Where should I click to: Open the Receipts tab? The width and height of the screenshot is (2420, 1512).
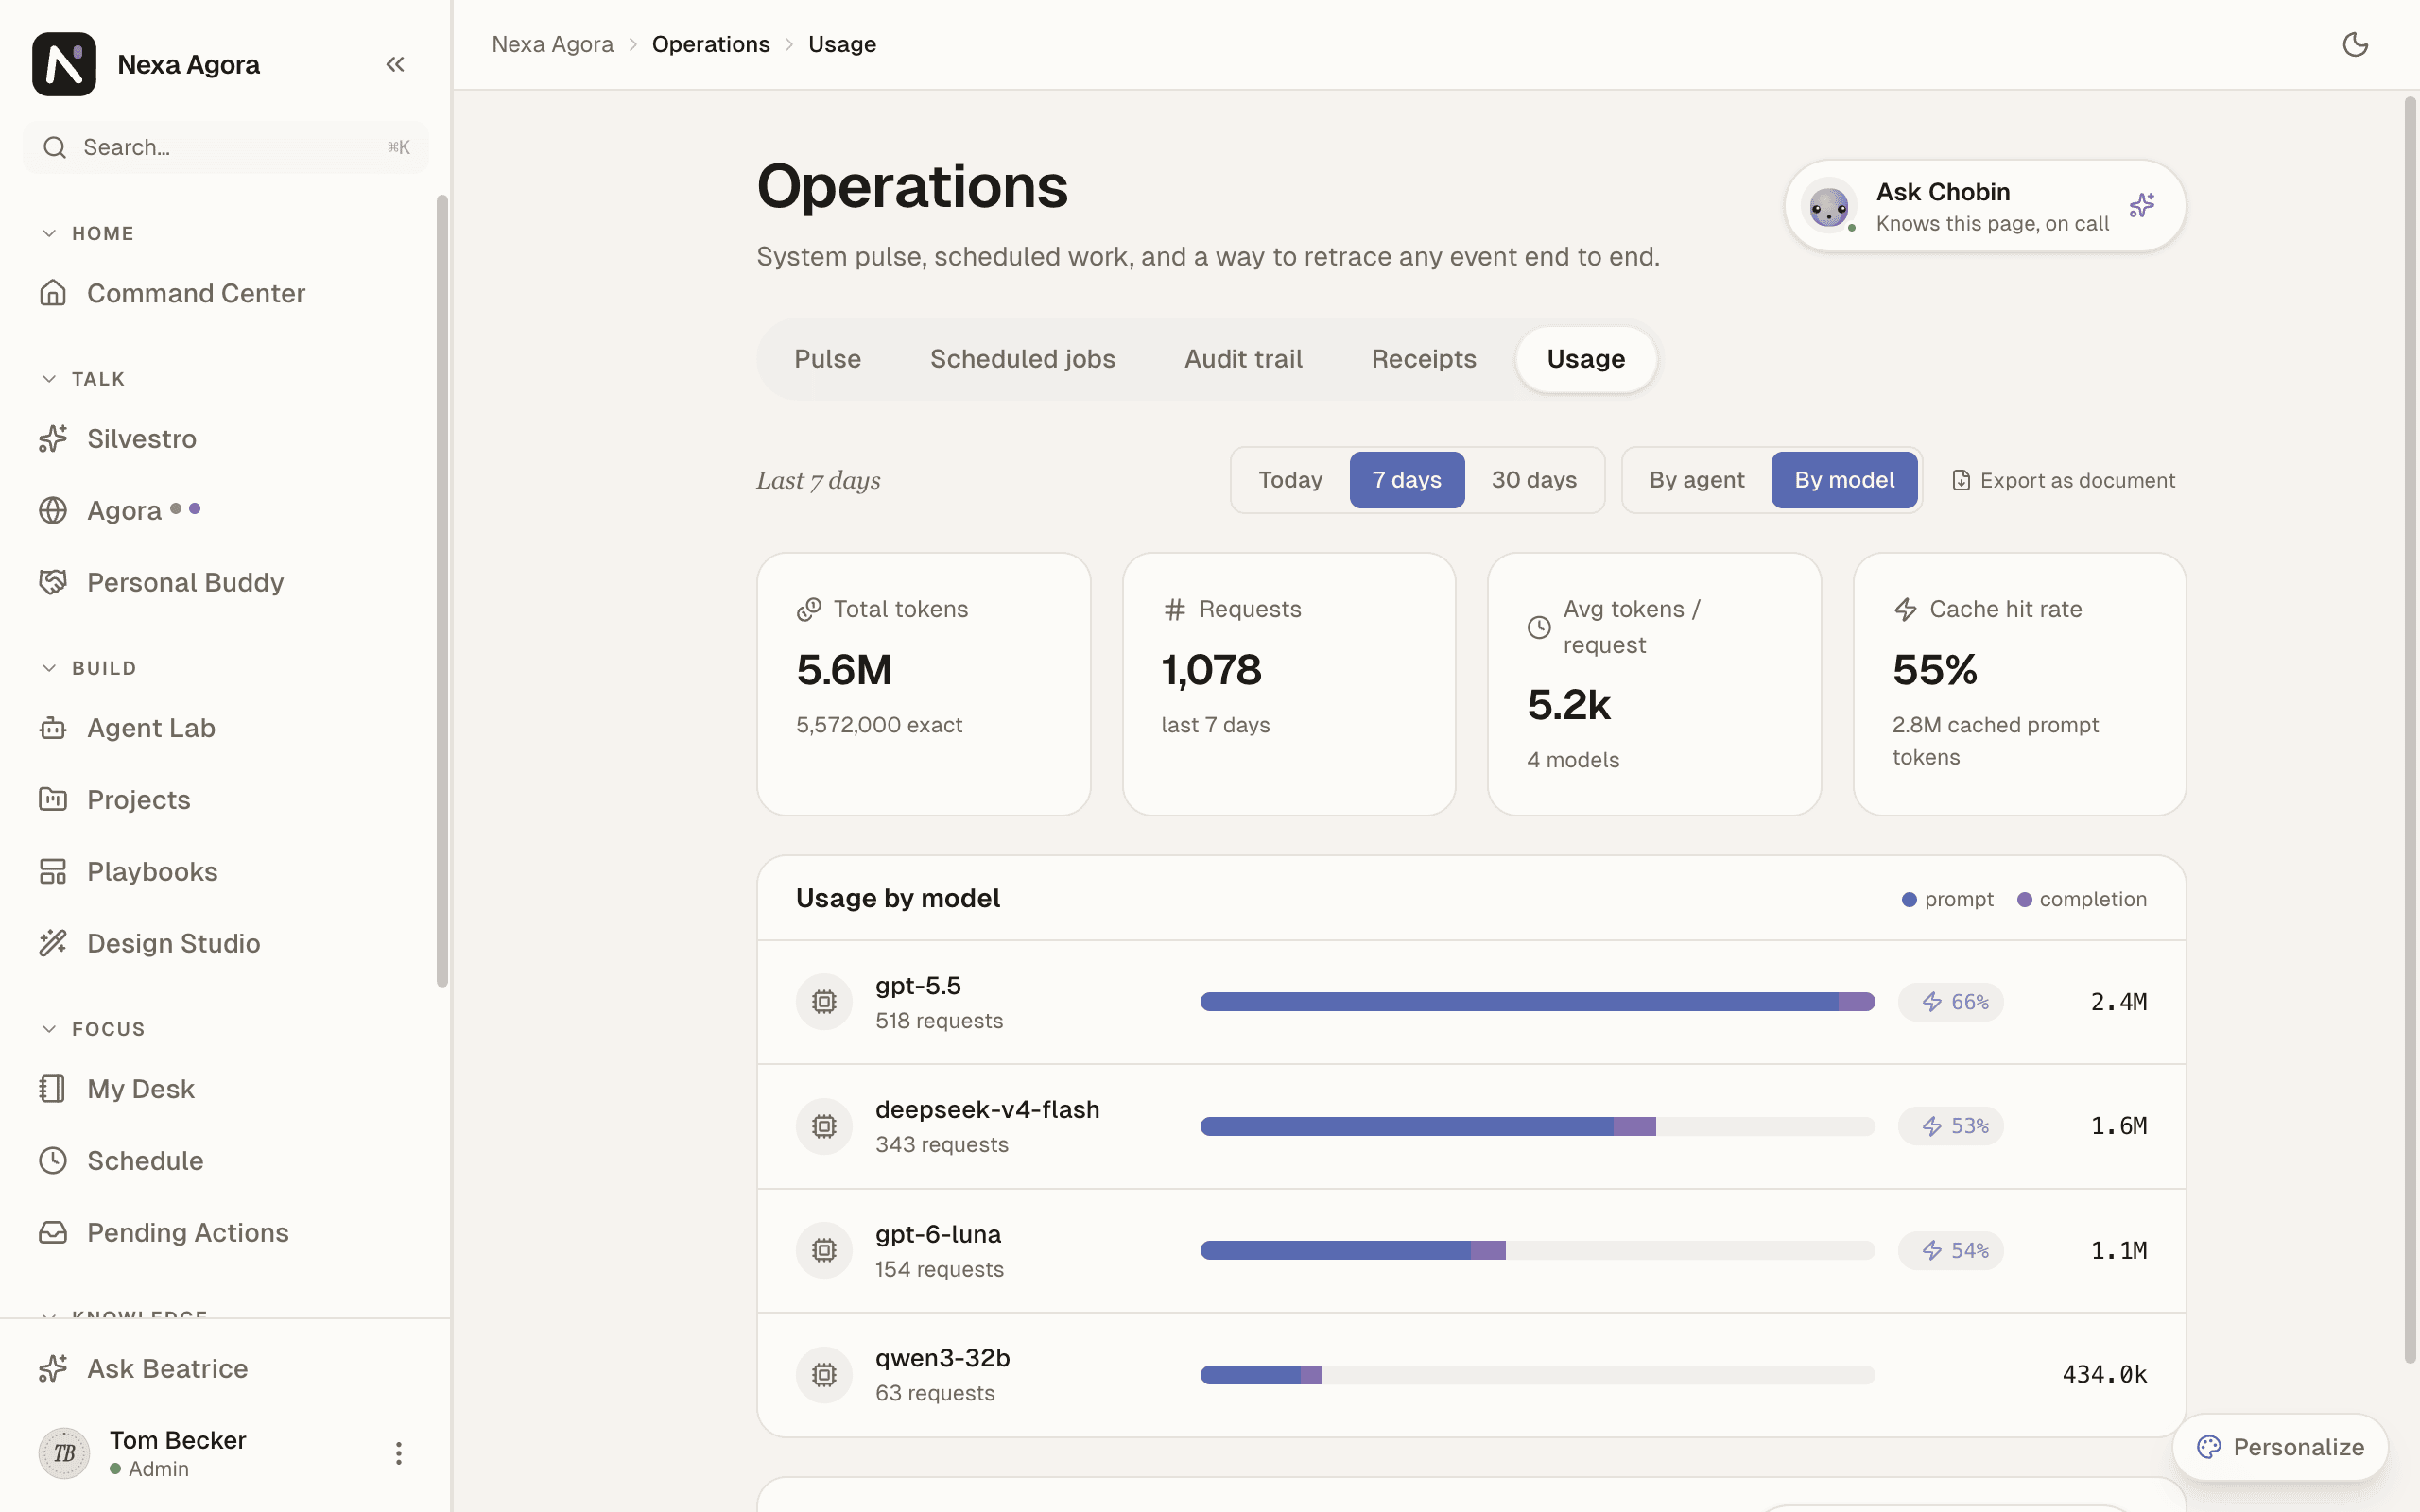click(1423, 359)
